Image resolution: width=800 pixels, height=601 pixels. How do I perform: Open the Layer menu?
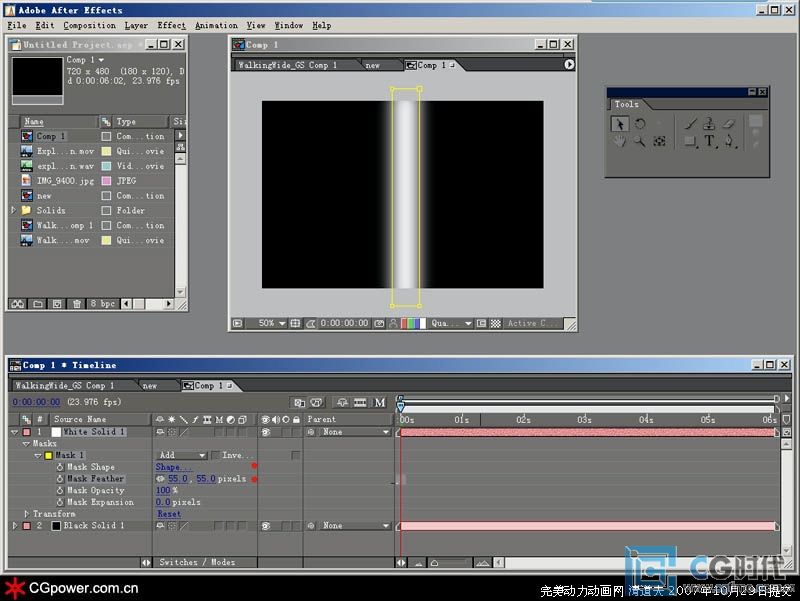(136, 26)
